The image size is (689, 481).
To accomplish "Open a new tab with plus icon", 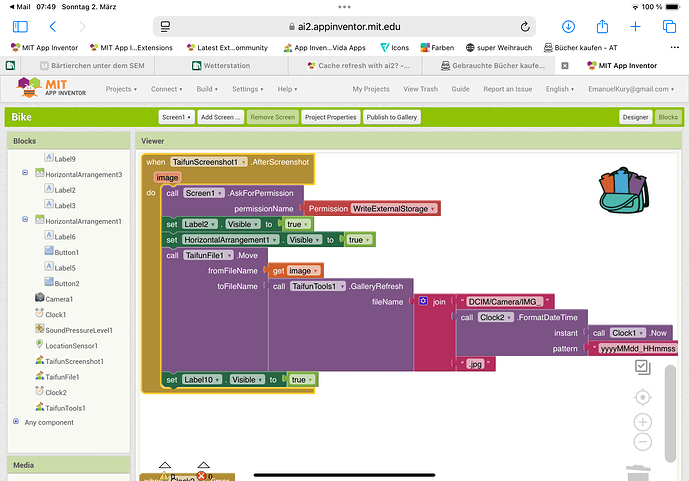I will 635,27.
